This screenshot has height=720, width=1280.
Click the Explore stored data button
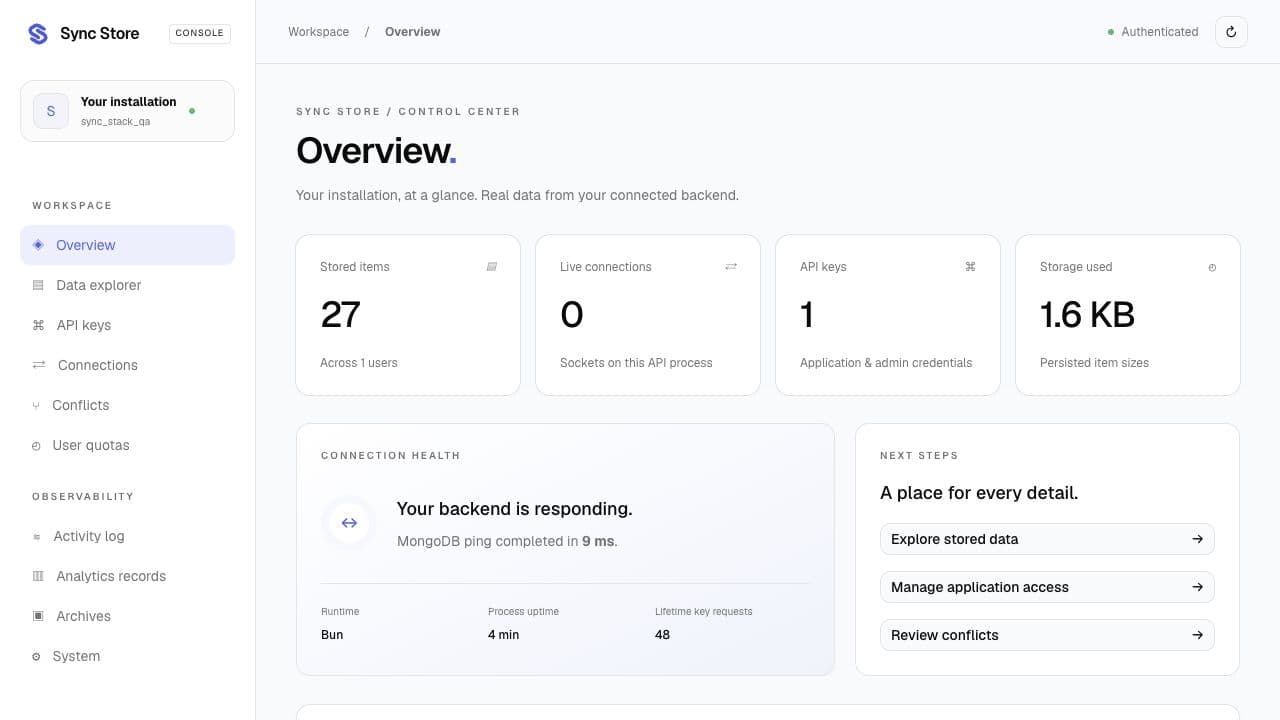(1047, 539)
